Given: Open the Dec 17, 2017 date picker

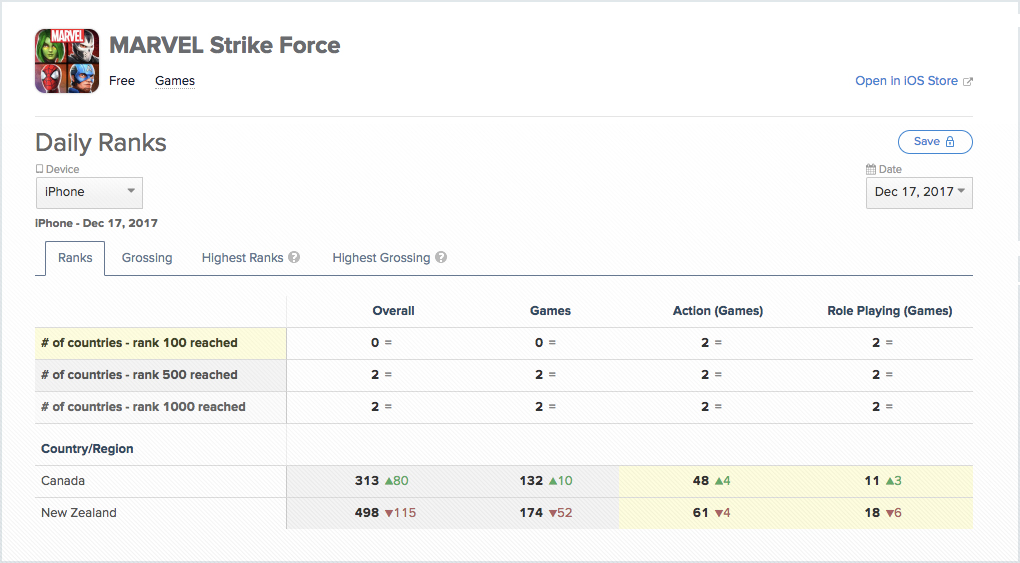Looking at the screenshot, I should [918, 192].
